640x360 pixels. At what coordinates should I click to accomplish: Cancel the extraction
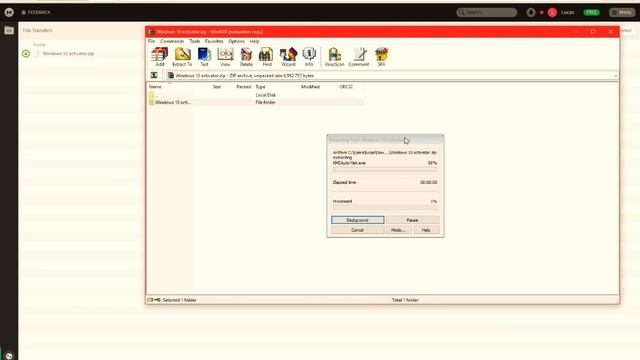(x=358, y=230)
